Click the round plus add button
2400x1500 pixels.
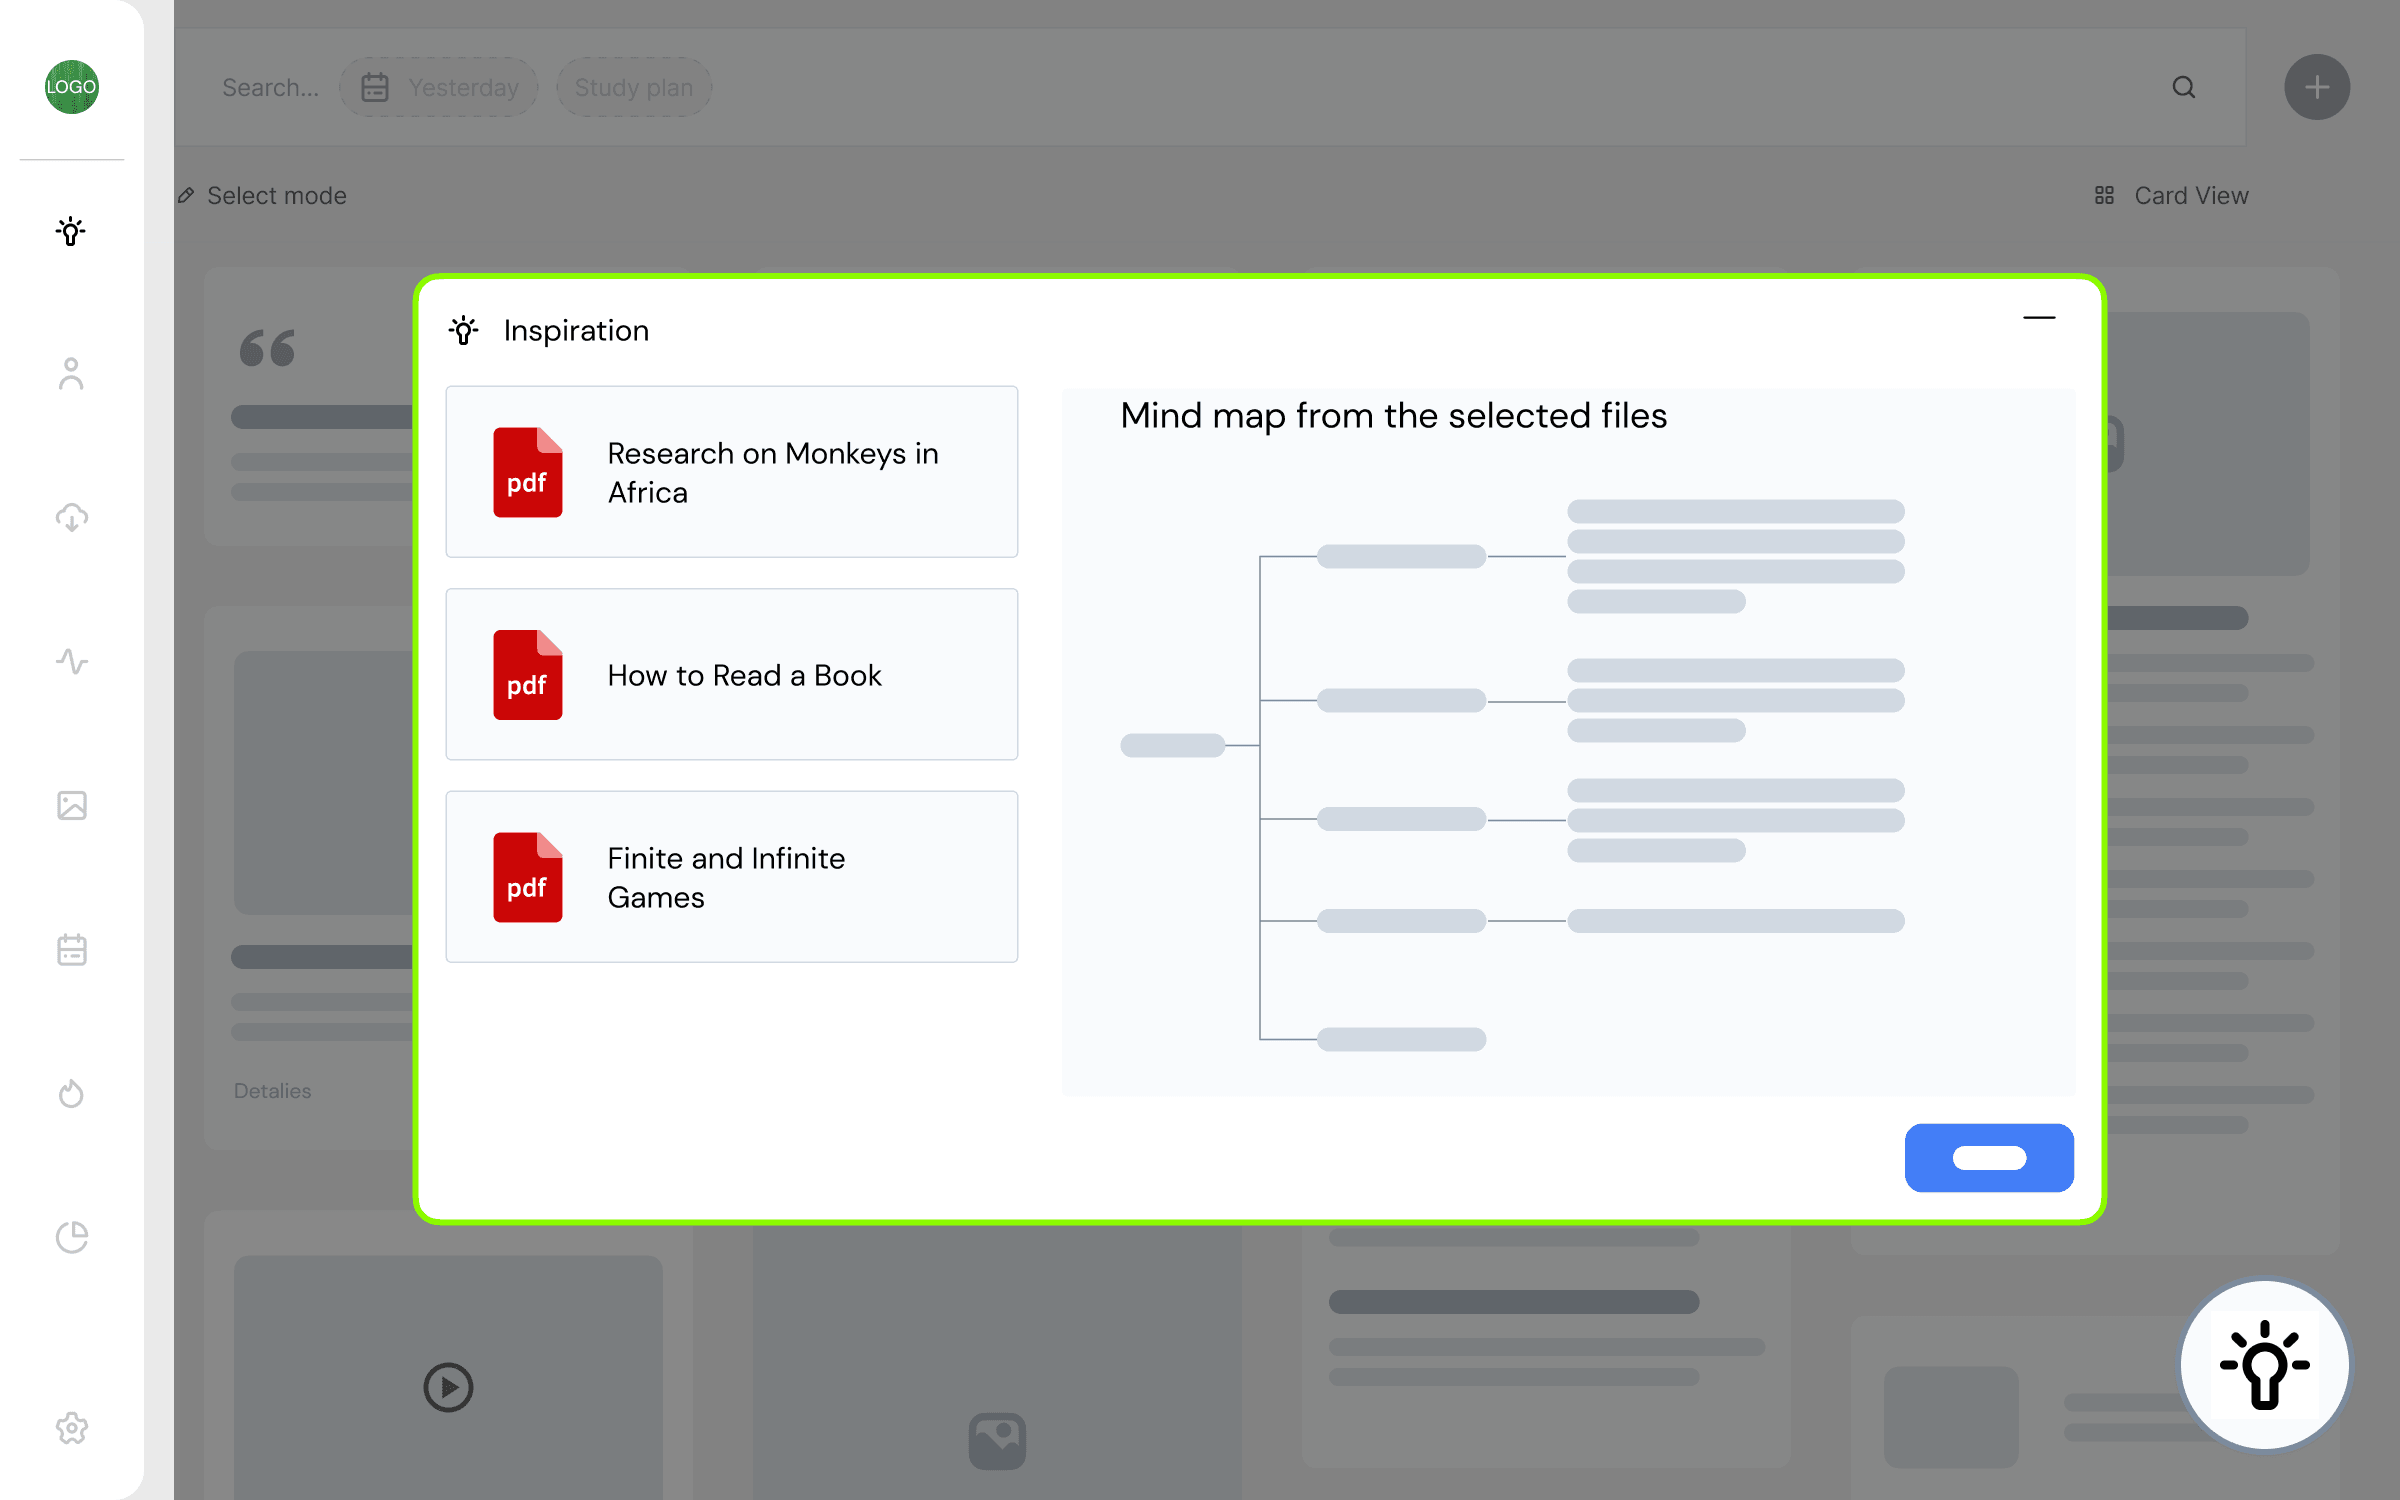2316,87
